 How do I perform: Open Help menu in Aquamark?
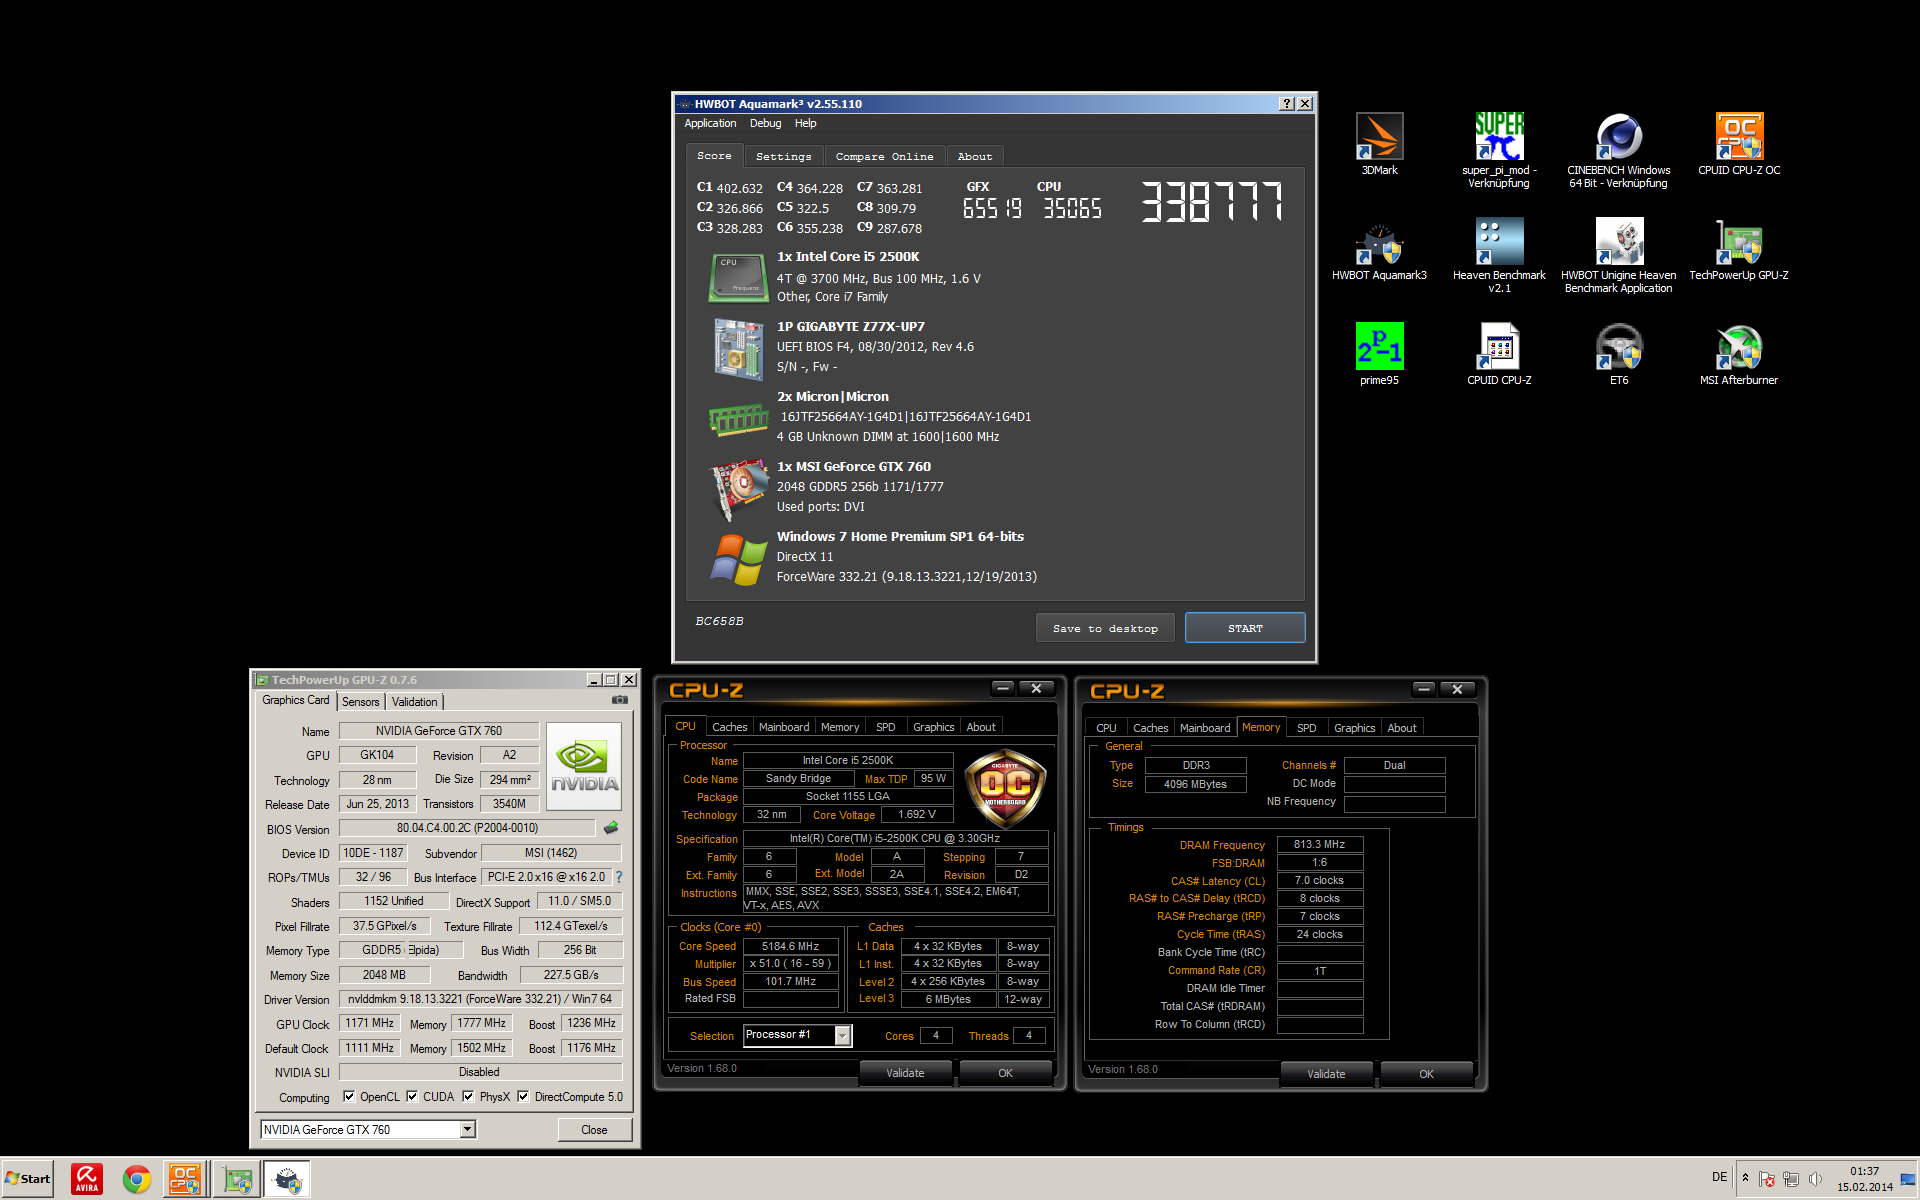[x=805, y=123]
